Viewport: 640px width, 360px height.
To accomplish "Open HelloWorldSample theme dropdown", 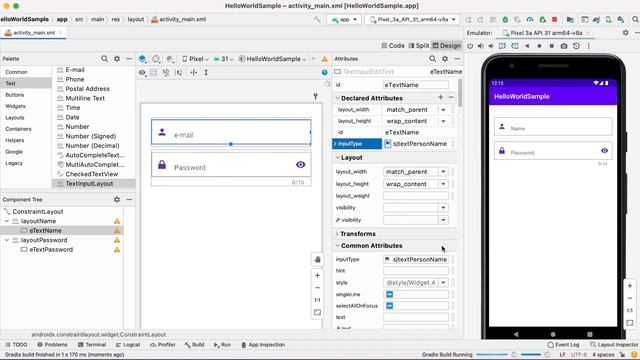I will point(272,59).
